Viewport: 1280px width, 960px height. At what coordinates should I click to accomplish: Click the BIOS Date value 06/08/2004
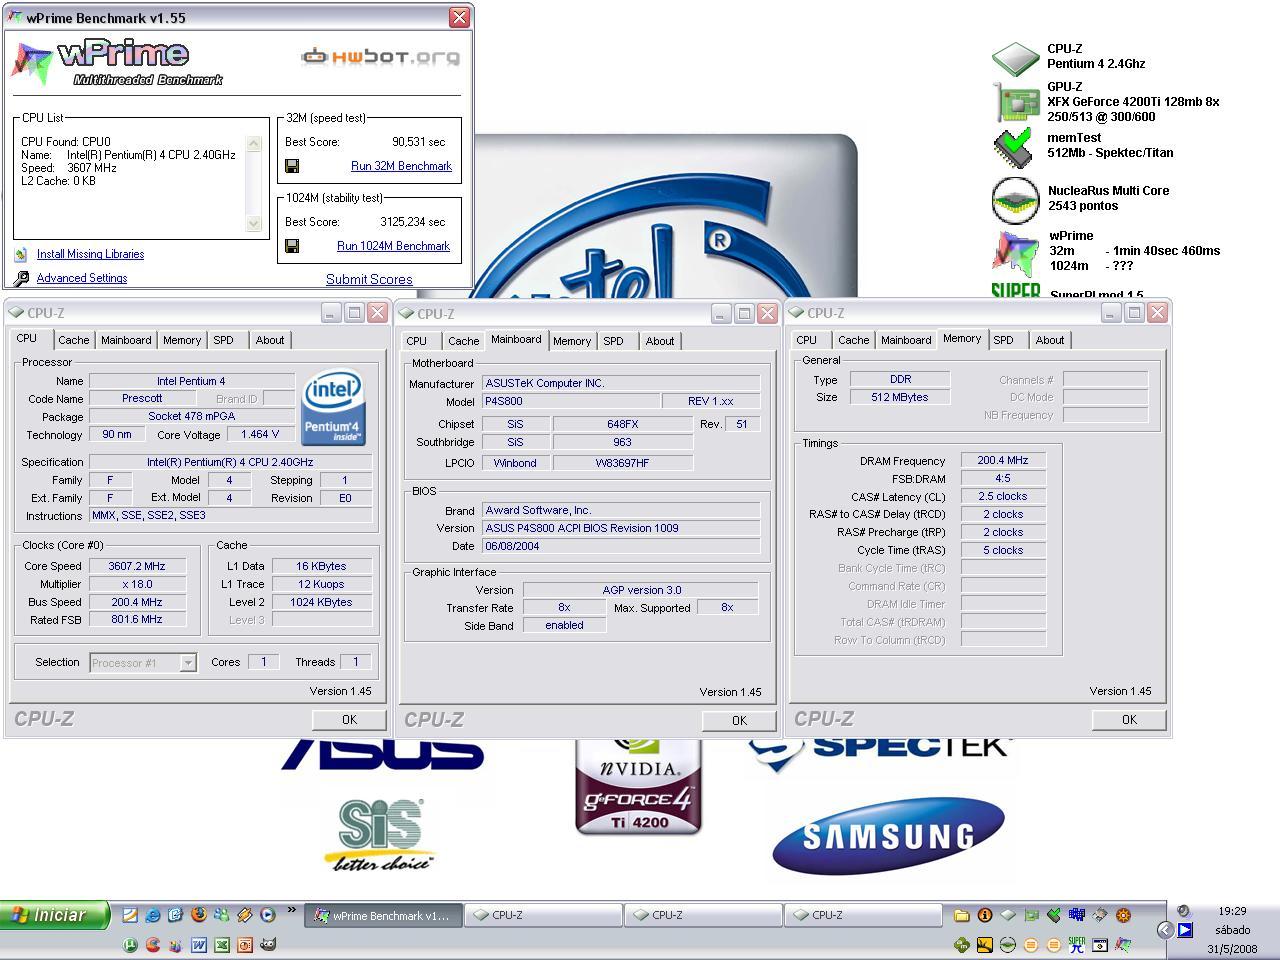620,546
